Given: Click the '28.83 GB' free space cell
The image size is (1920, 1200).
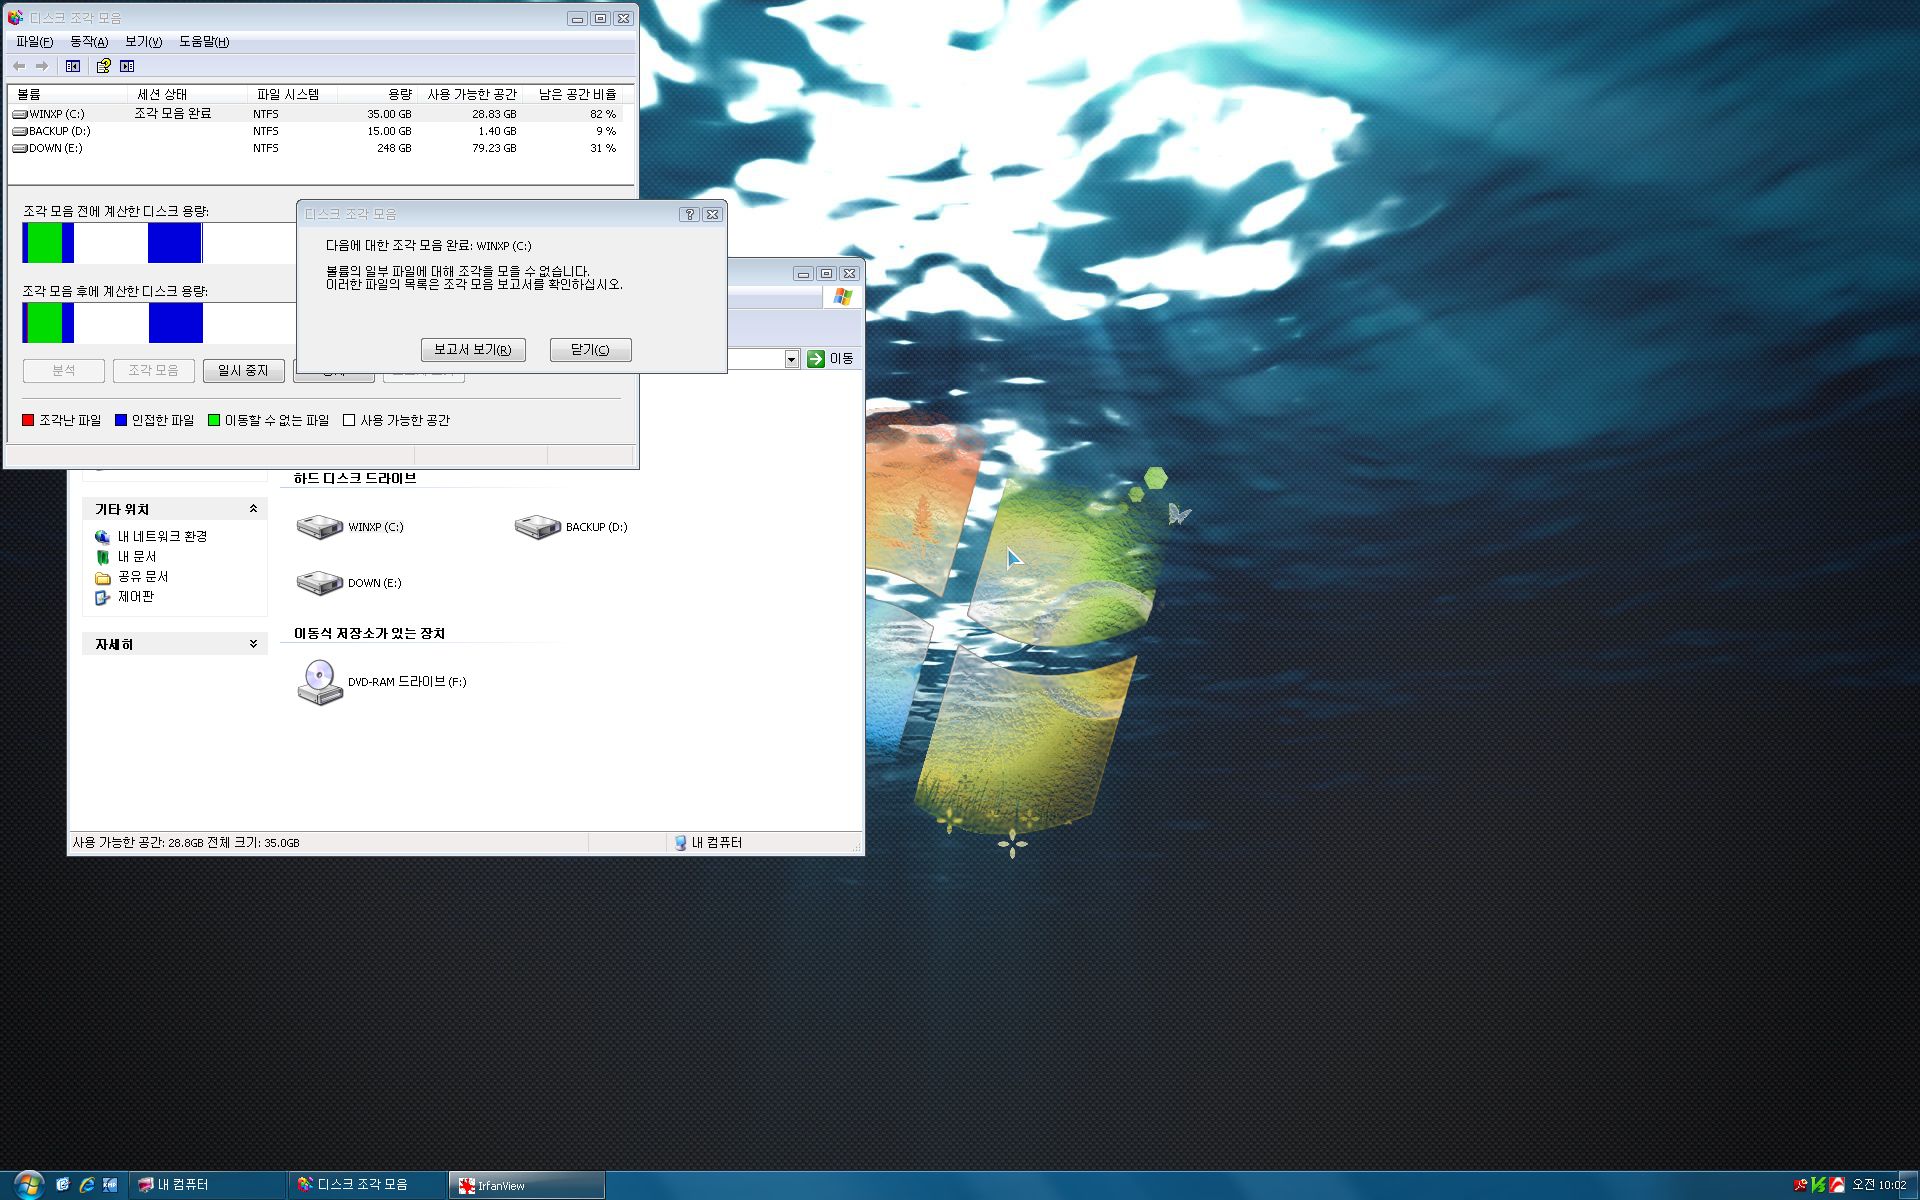Looking at the screenshot, I should click(x=494, y=114).
